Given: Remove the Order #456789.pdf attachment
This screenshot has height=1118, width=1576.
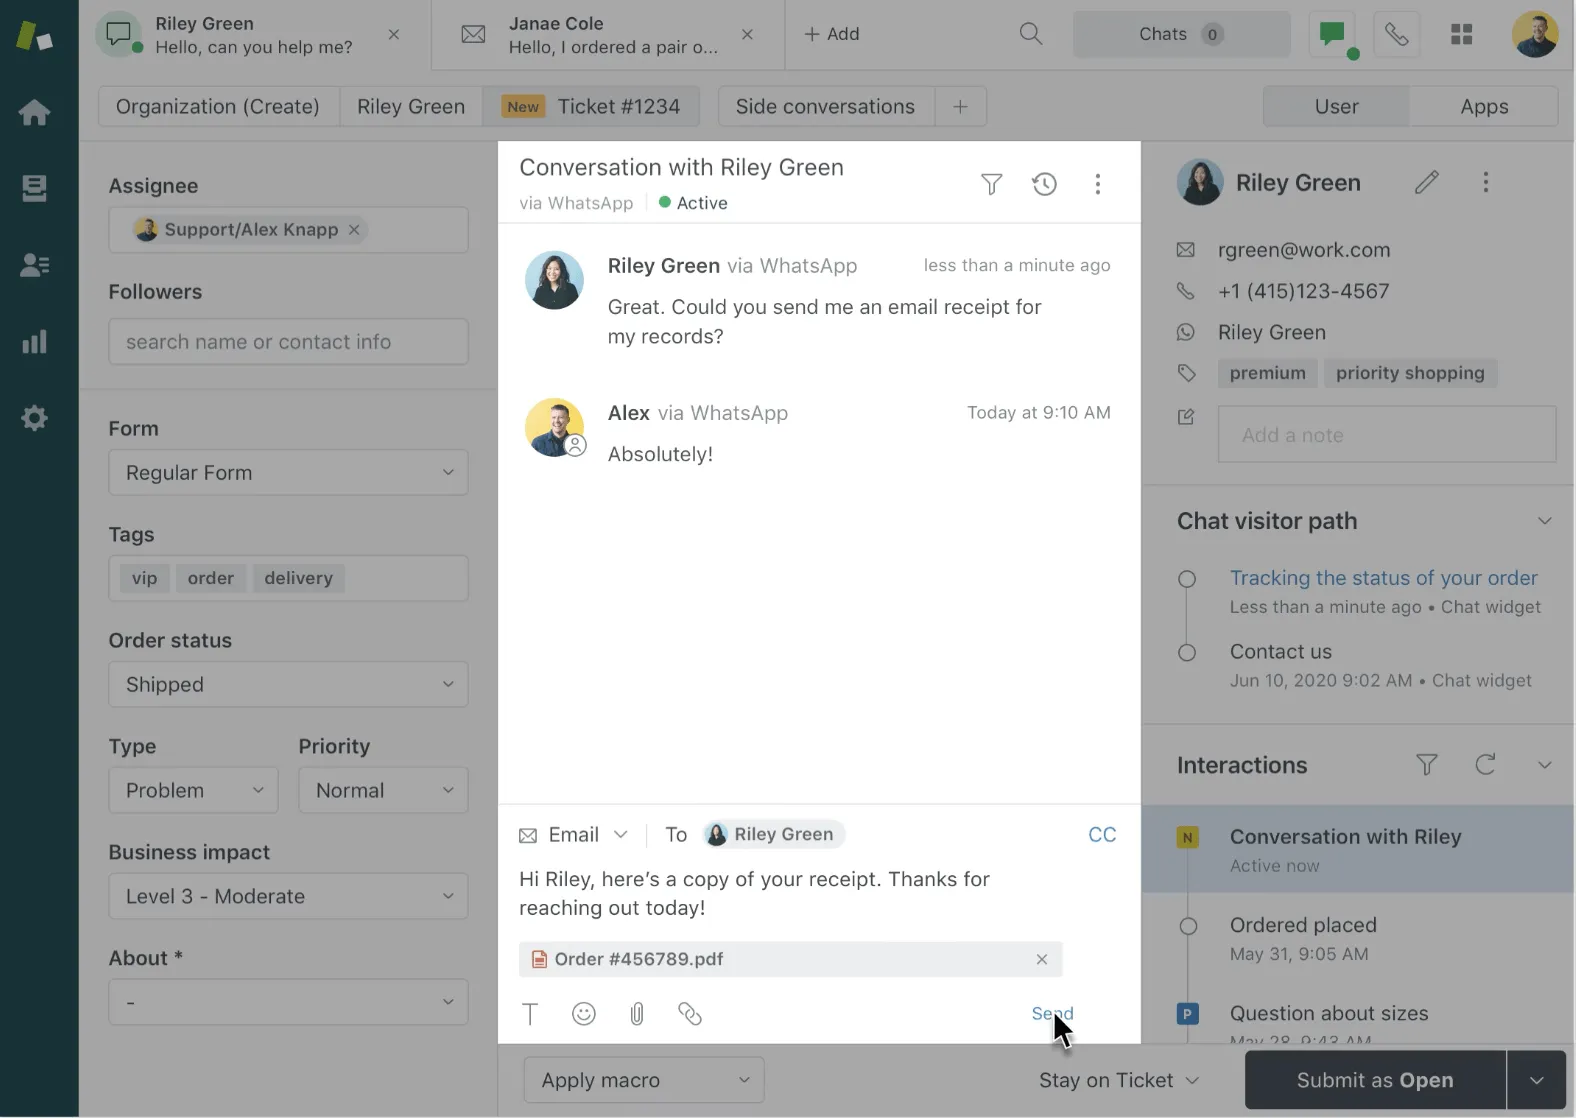Looking at the screenshot, I should [x=1041, y=959].
